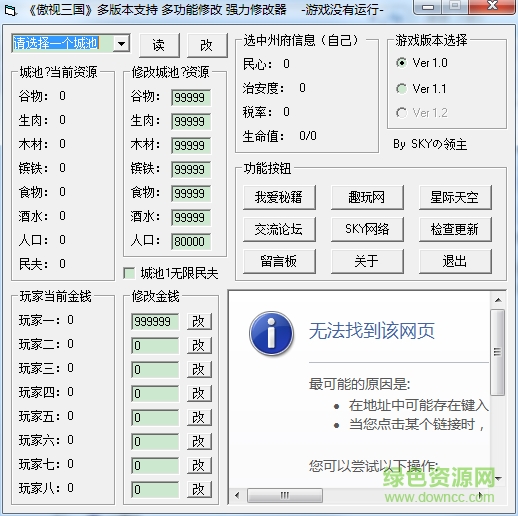Image resolution: width=518 pixels, height=516 pixels.
Task: Open the city selection combo box
Action: [x=71, y=43]
